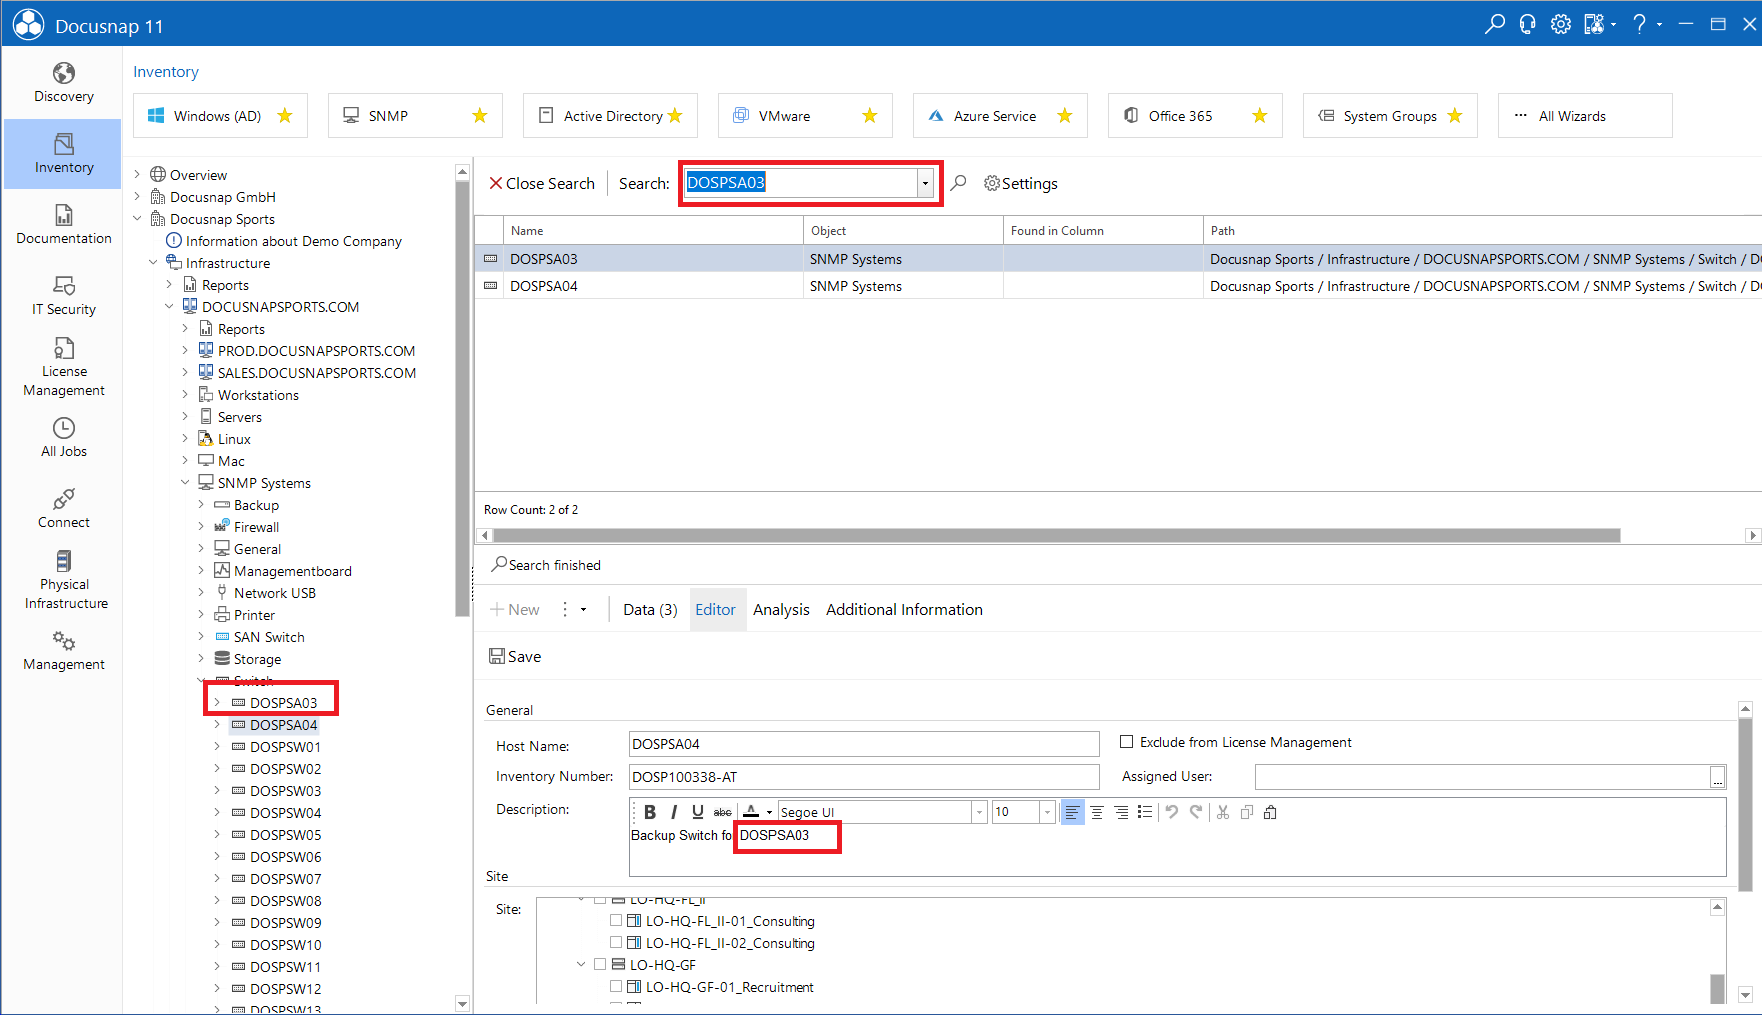This screenshot has width=1764, height=1015.
Task: Center align the description text
Action: pos(1097,812)
